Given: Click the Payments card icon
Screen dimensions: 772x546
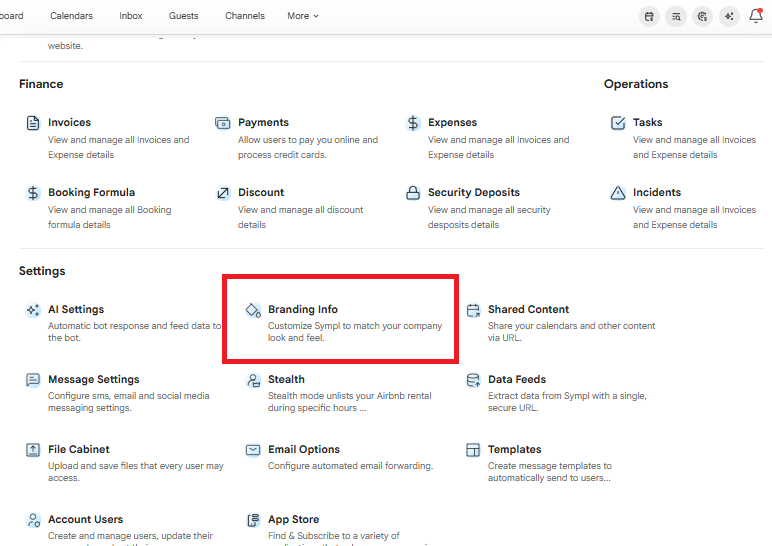Looking at the screenshot, I should coord(223,123).
